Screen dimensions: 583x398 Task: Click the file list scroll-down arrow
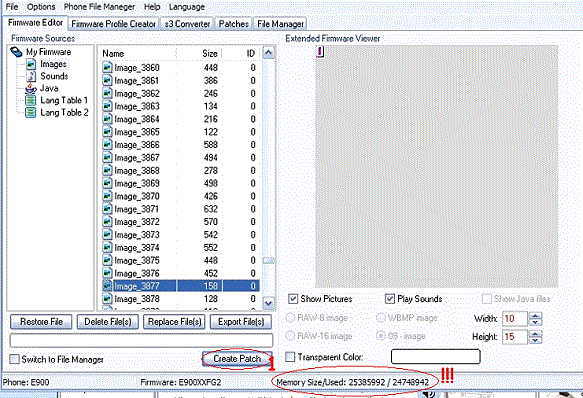268,304
